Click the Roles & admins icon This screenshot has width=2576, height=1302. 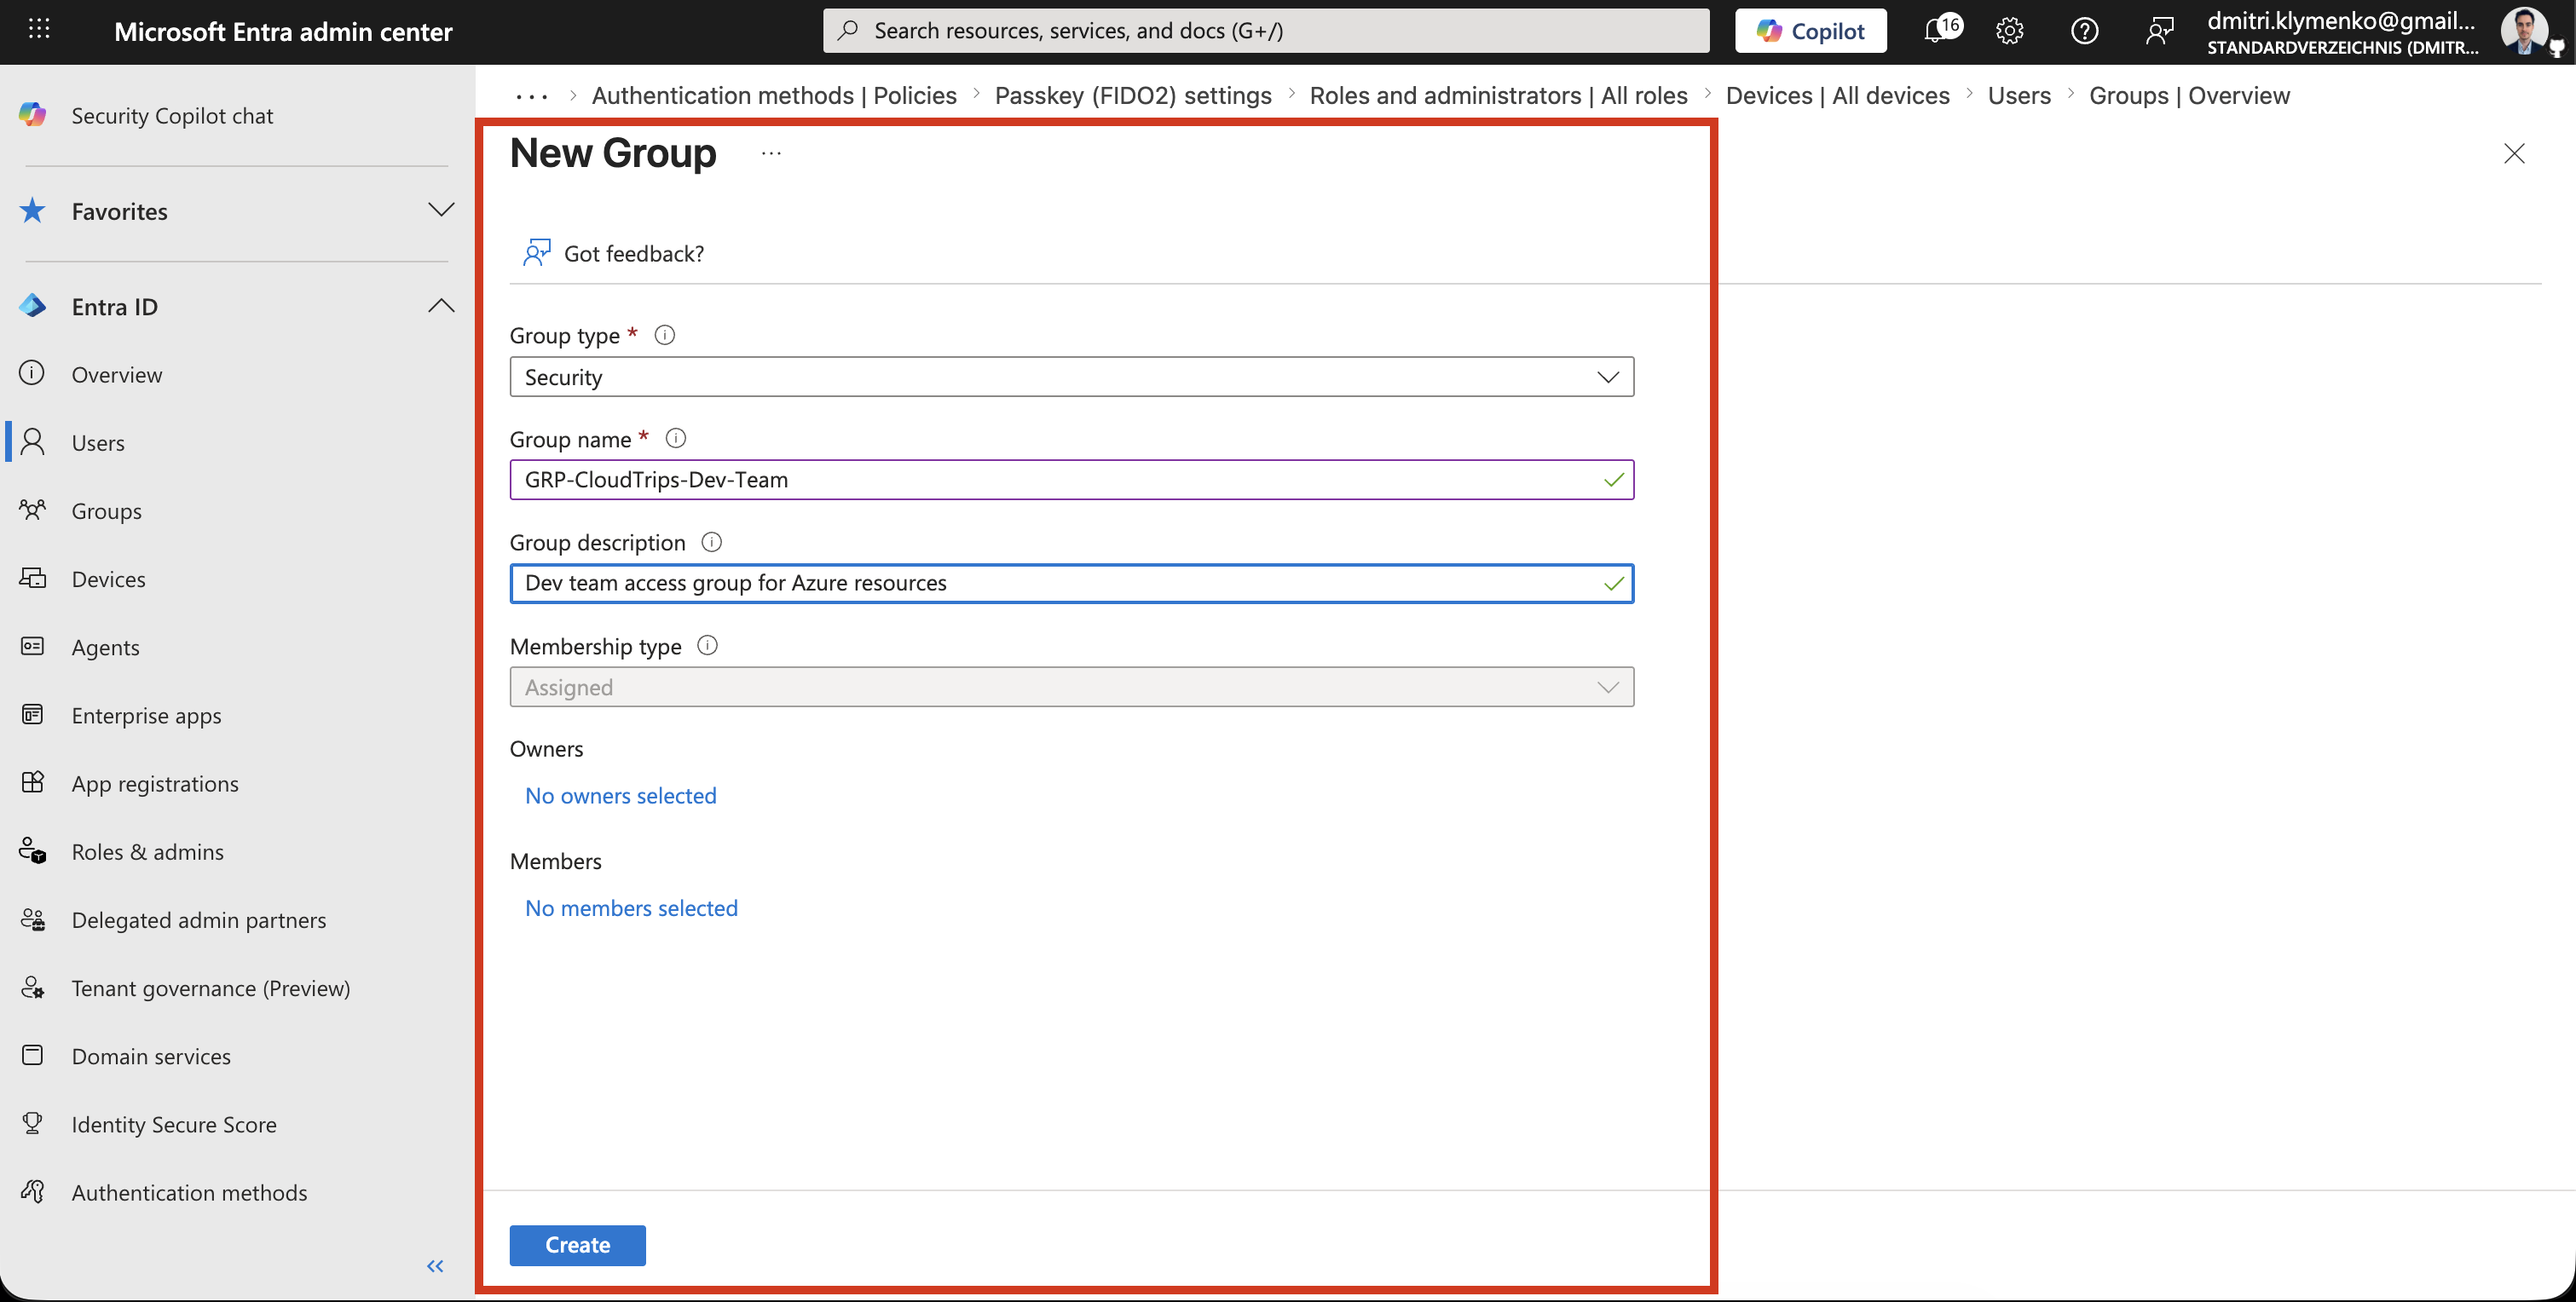[32, 851]
